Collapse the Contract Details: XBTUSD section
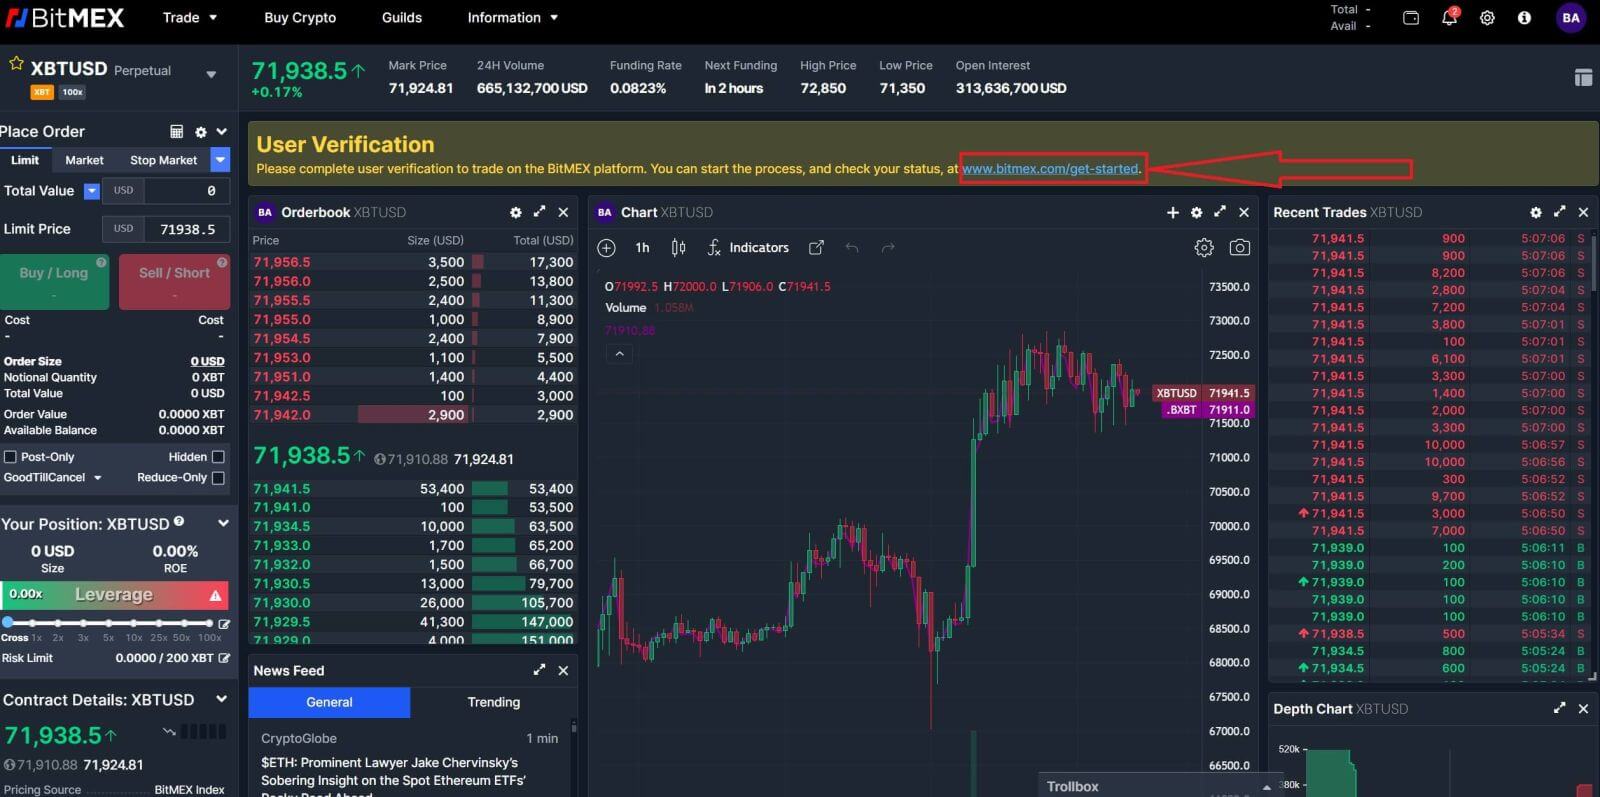The image size is (1600, 797). point(222,700)
